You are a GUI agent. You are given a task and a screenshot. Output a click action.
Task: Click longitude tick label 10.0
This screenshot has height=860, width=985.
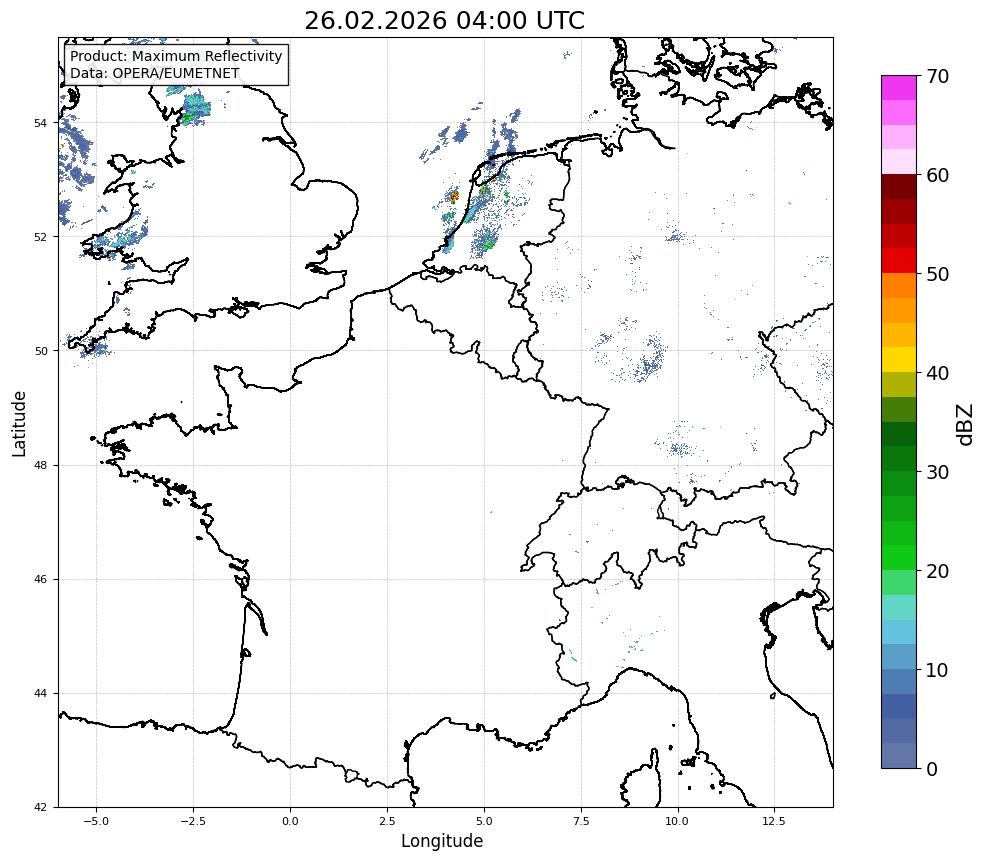pos(677,821)
